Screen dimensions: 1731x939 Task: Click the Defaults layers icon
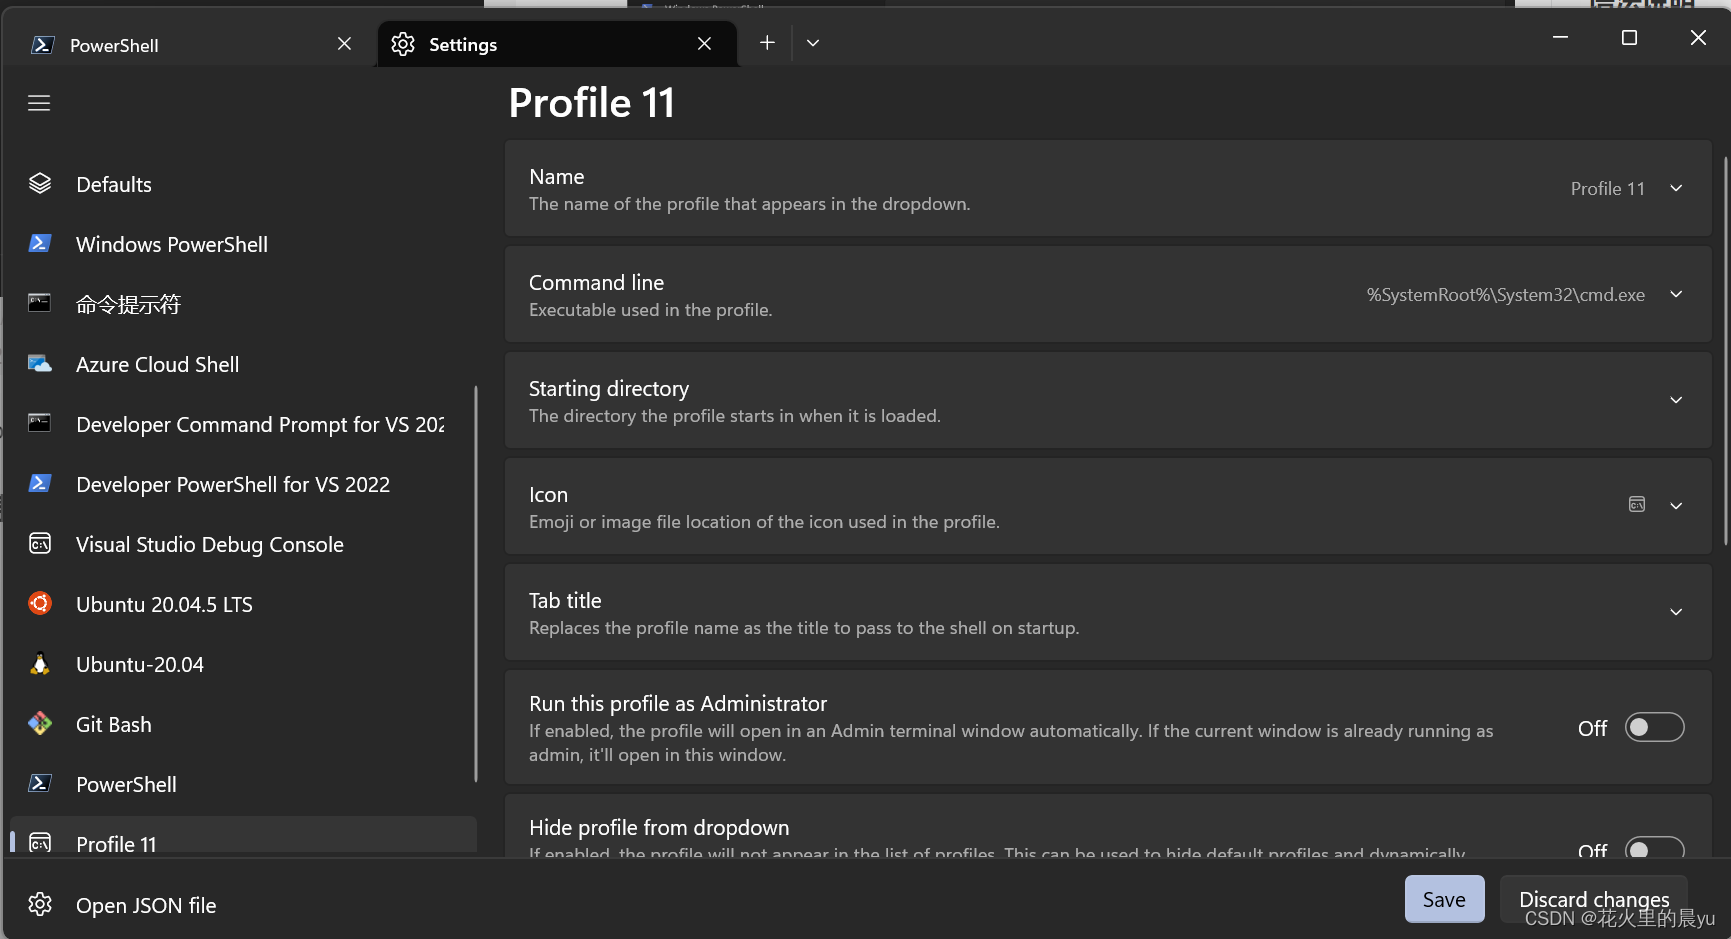[40, 183]
